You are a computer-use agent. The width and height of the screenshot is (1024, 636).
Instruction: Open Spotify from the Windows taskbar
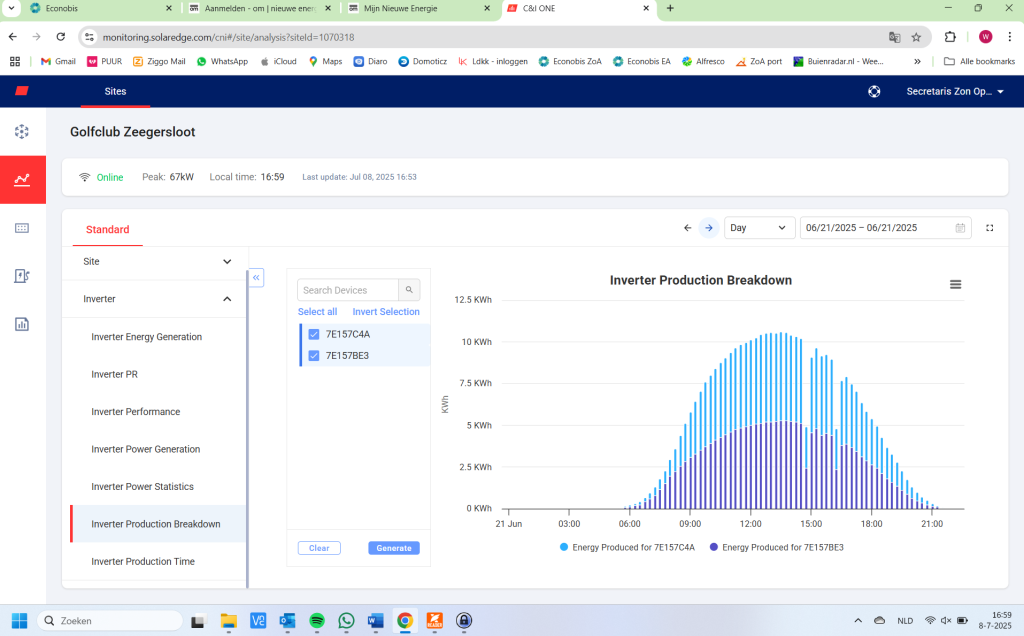click(x=317, y=621)
